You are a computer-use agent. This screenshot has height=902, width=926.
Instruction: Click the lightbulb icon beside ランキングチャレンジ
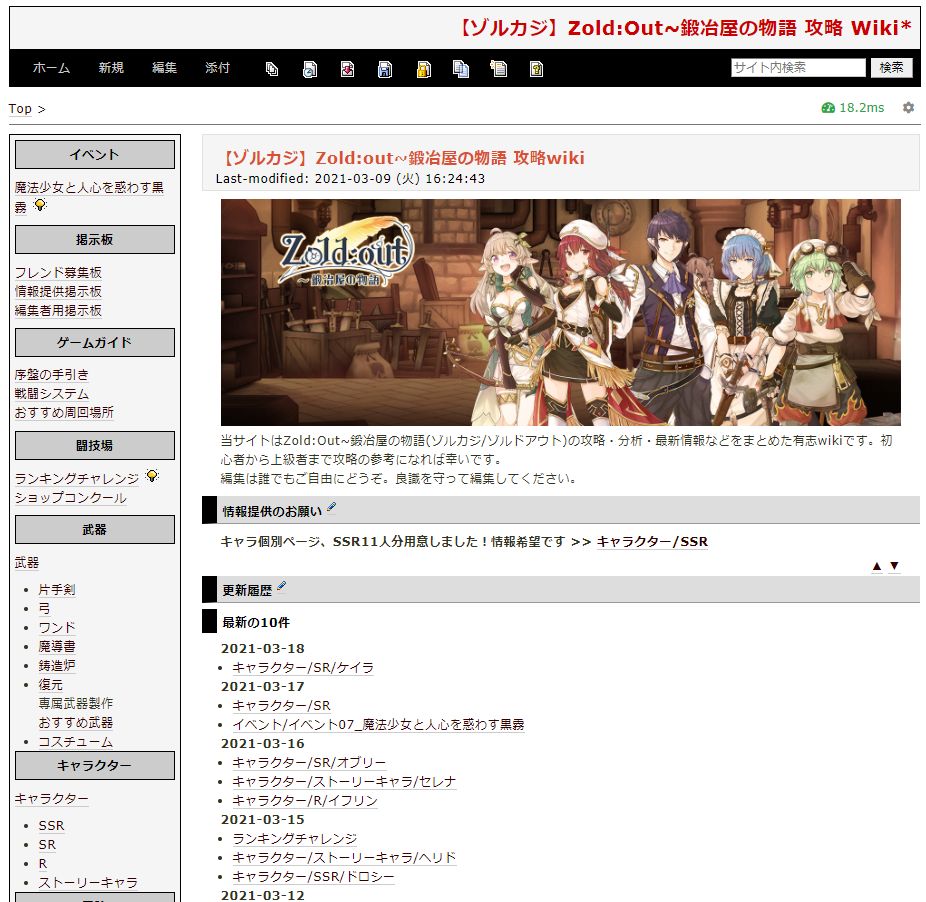tap(152, 476)
